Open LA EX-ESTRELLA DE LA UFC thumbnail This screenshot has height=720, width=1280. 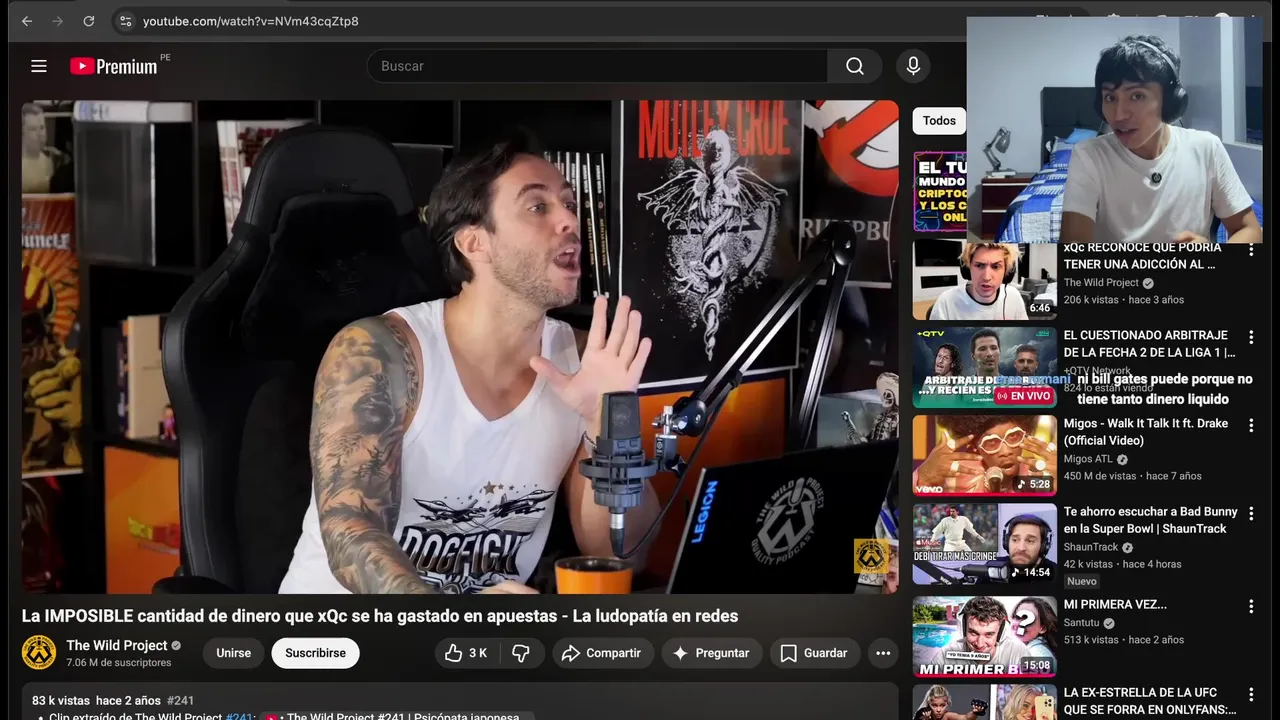pos(984,702)
